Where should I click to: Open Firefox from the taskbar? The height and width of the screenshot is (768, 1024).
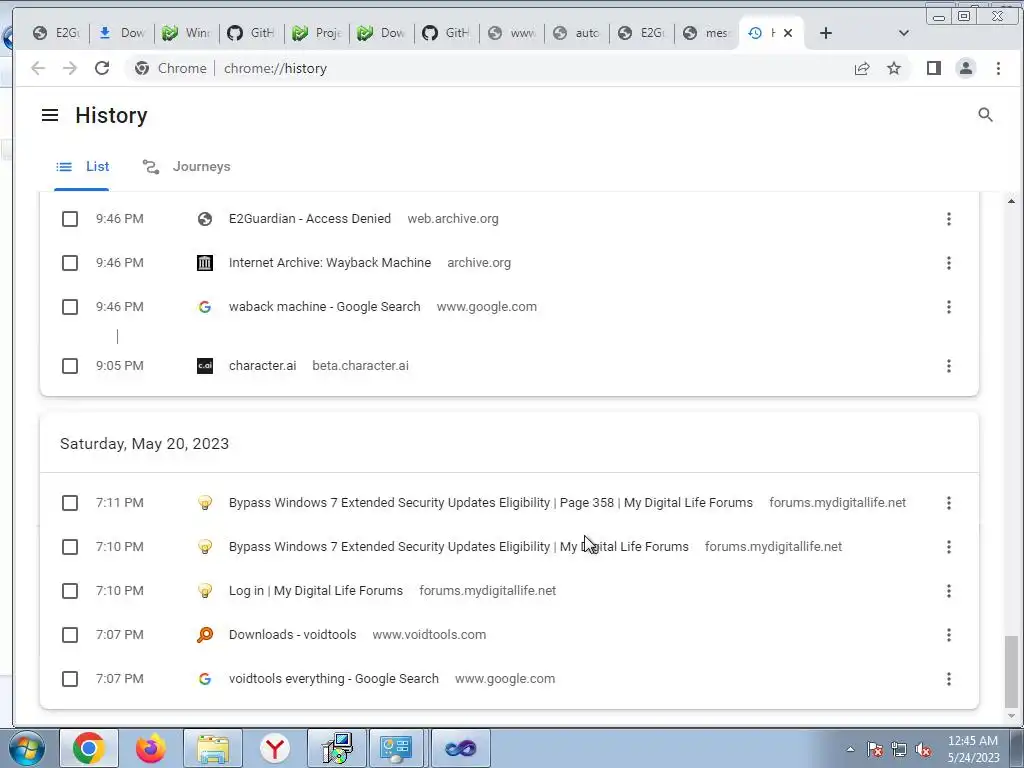tap(150, 748)
